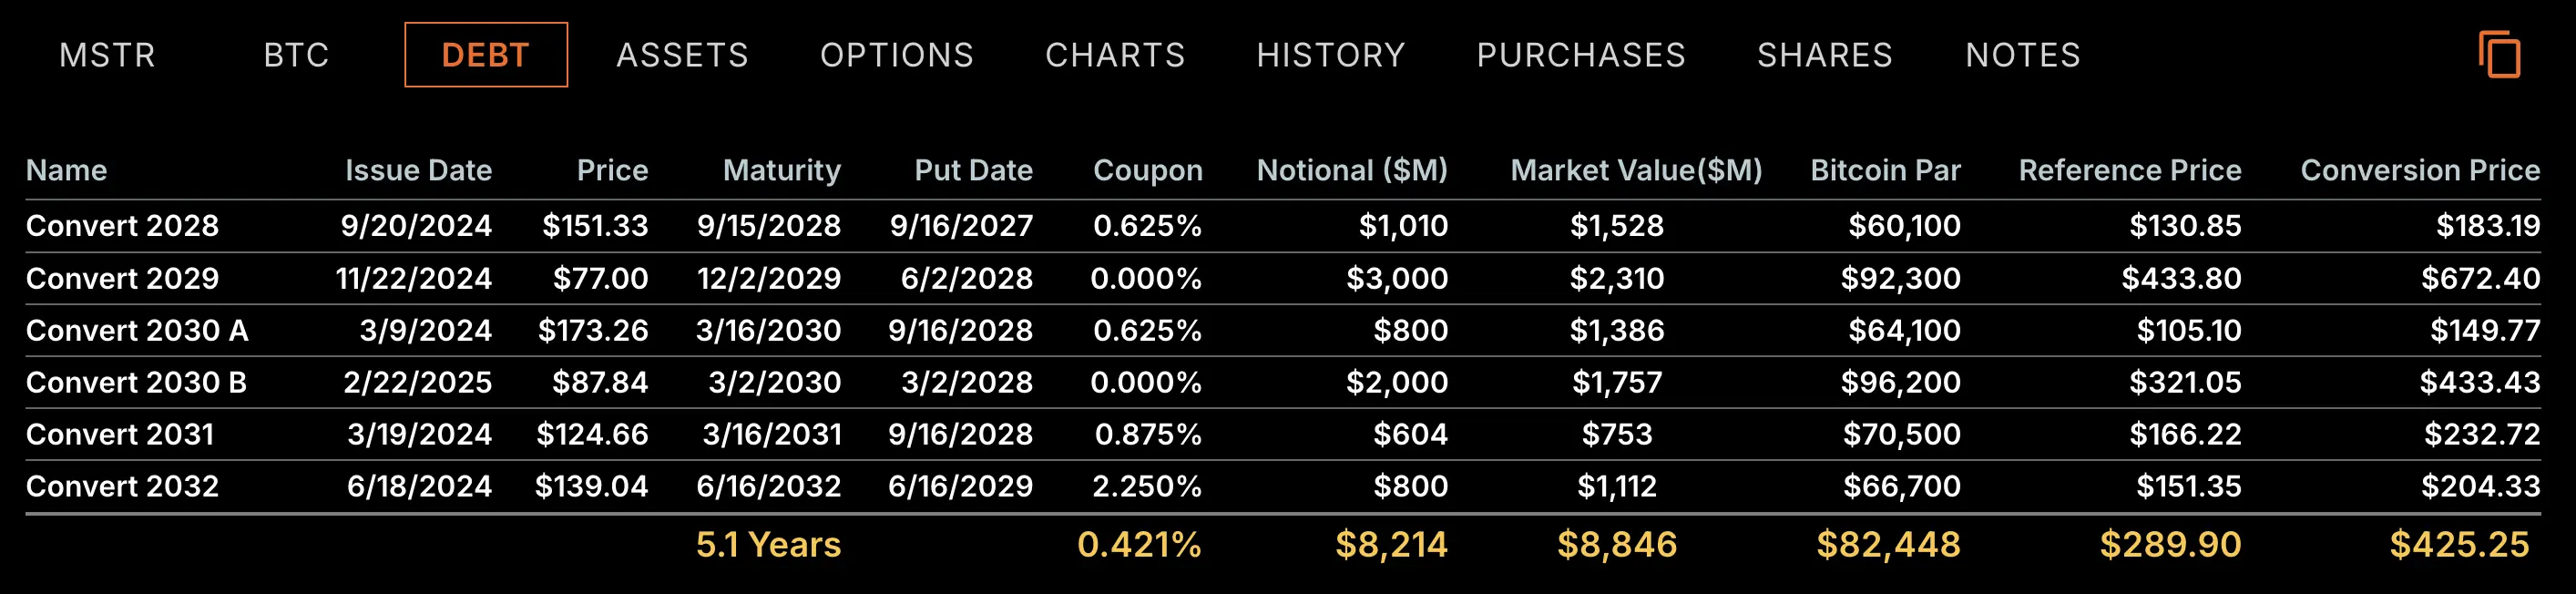Open the NOTES tab
Viewport: 2576px width, 594px height.
click(2022, 55)
